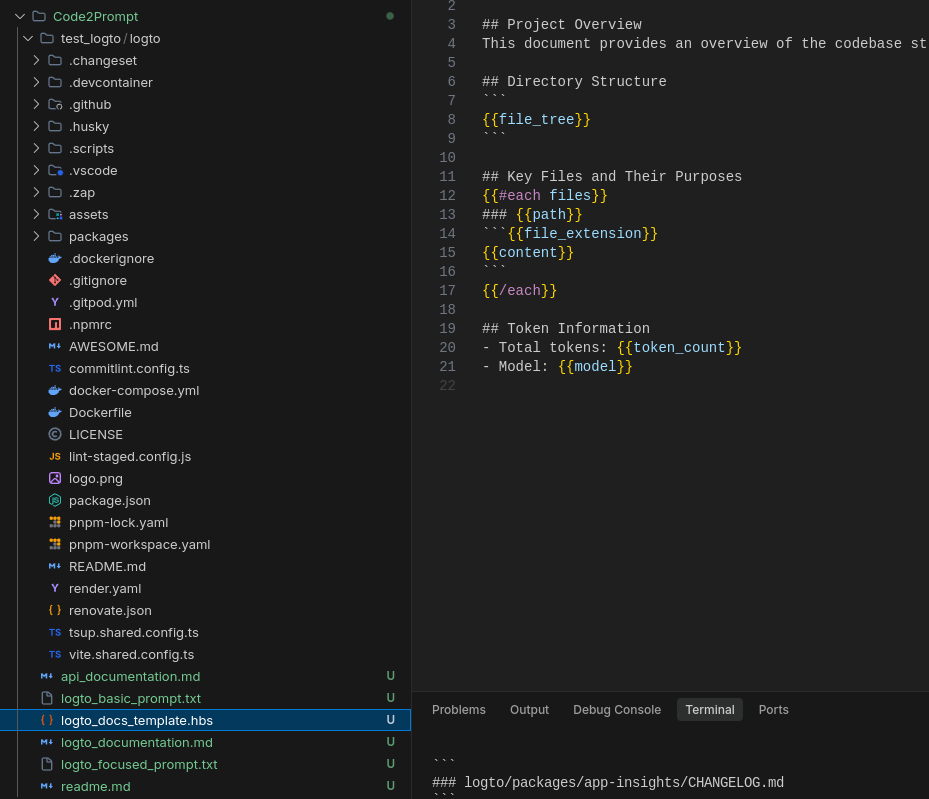Open the Ports panel tab
This screenshot has height=799, width=929.
[x=773, y=710]
